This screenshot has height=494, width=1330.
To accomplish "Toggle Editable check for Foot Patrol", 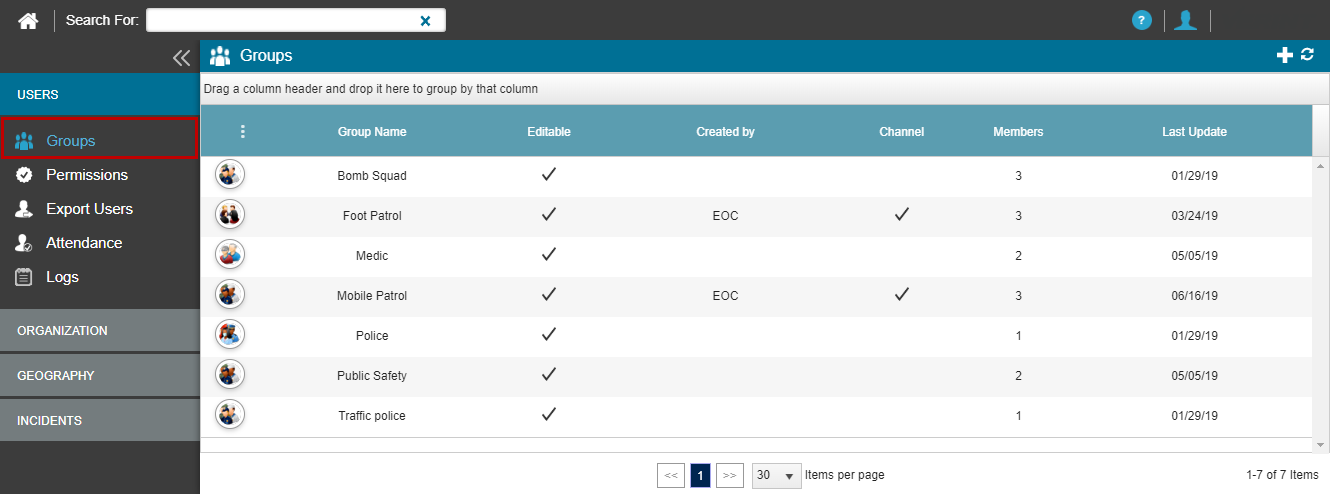I will [548, 214].
